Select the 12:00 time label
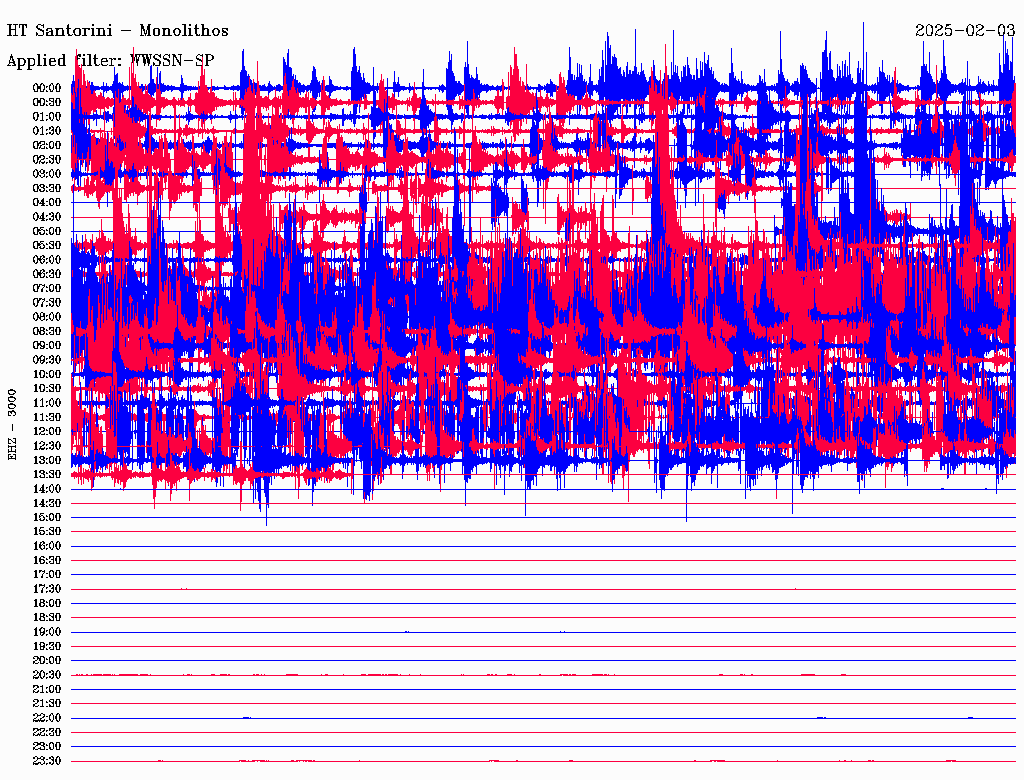This screenshot has height=780, width=1024. (47, 432)
